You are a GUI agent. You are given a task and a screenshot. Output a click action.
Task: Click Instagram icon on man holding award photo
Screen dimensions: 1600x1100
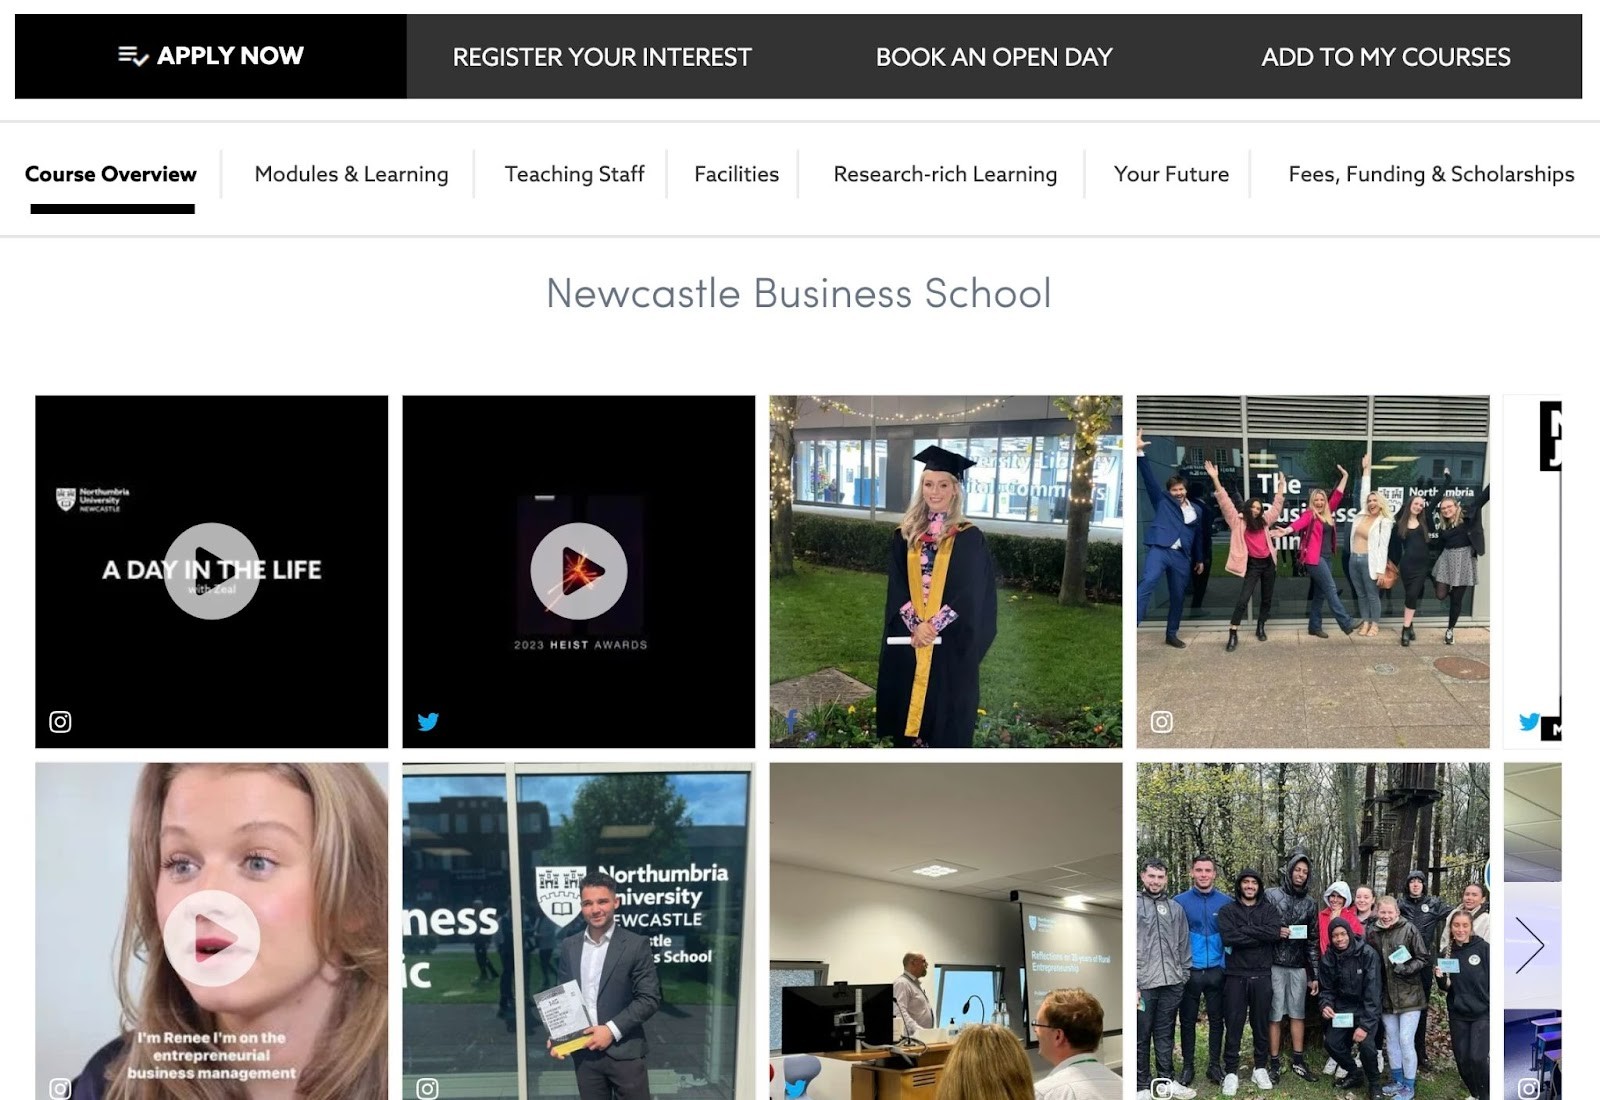(x=427, y=1088)
